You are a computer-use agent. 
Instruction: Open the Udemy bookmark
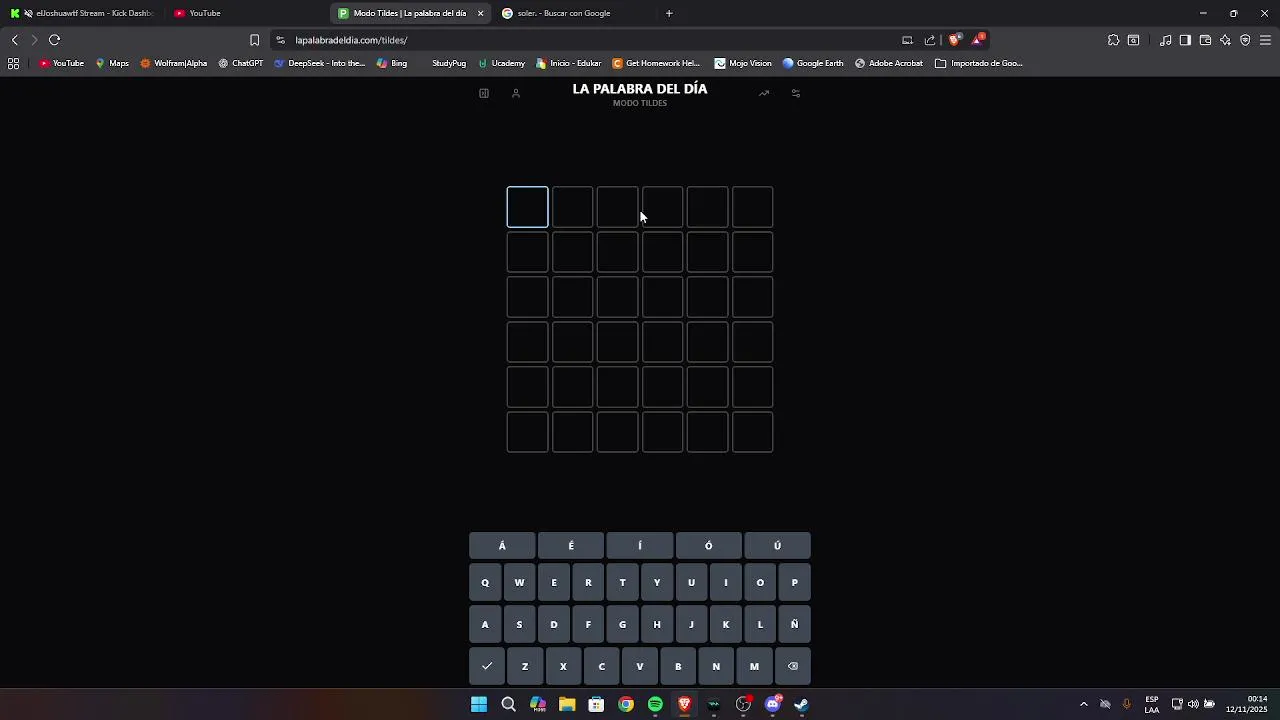(x=502, y=63)
